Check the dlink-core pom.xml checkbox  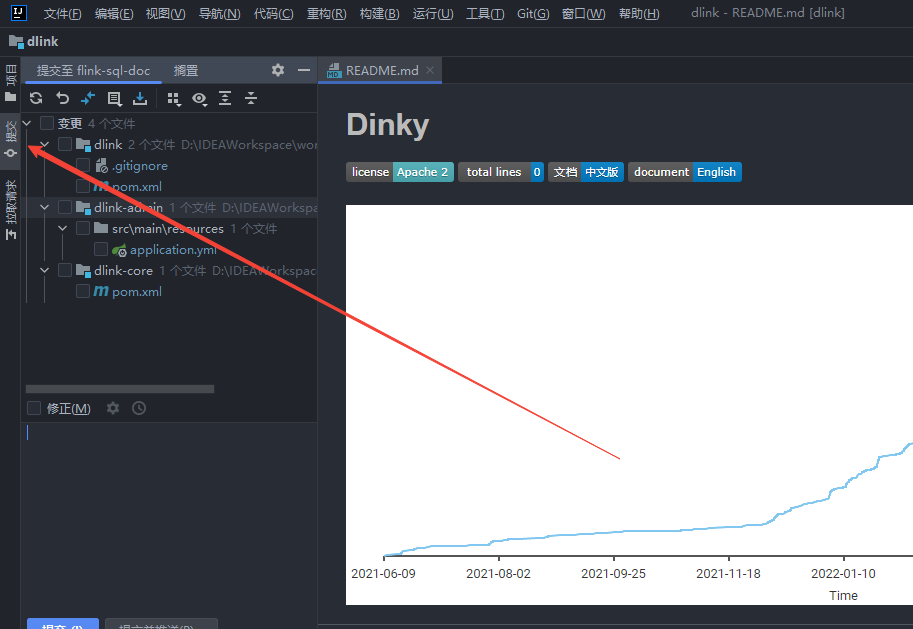[83, 291]
